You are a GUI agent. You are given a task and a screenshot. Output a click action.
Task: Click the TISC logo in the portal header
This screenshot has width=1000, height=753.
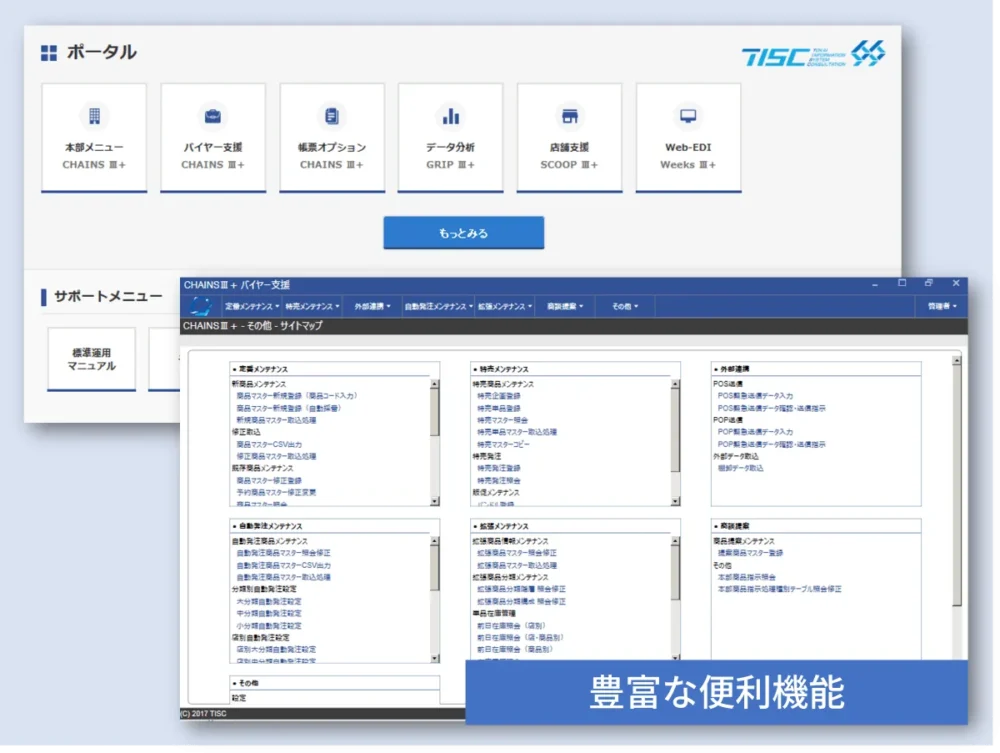click(813, 54)
